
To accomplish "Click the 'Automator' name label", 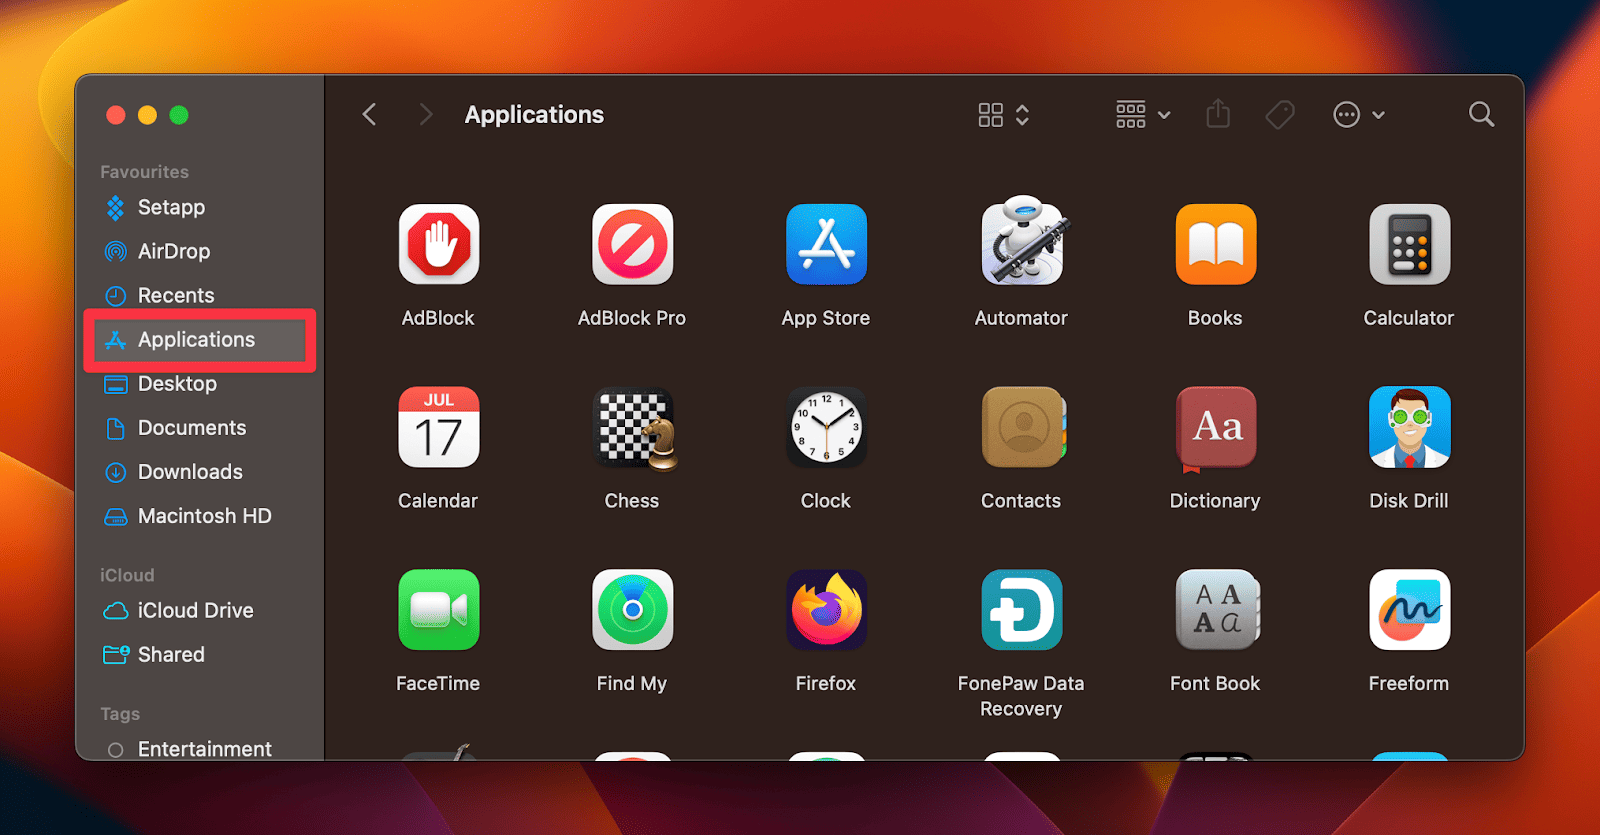I will 1021,318.
